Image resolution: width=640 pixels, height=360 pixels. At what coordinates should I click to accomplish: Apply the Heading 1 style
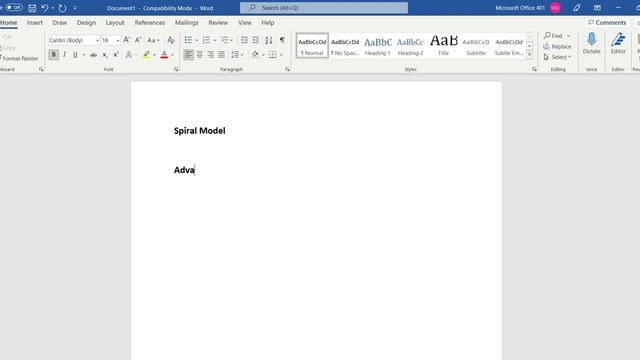tap(378, 46)
